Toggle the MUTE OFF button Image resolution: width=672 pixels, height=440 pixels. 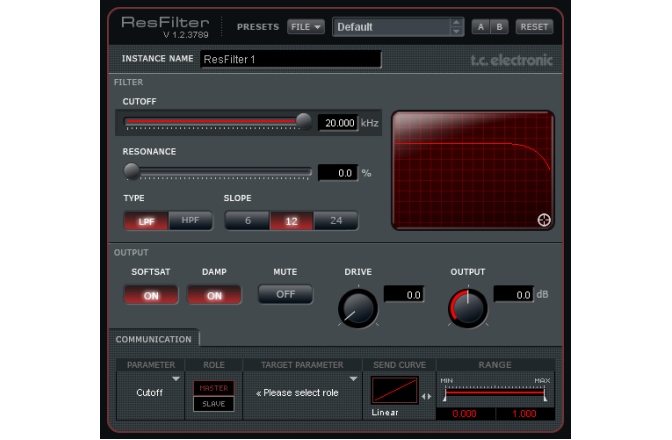tap(285, 294)
